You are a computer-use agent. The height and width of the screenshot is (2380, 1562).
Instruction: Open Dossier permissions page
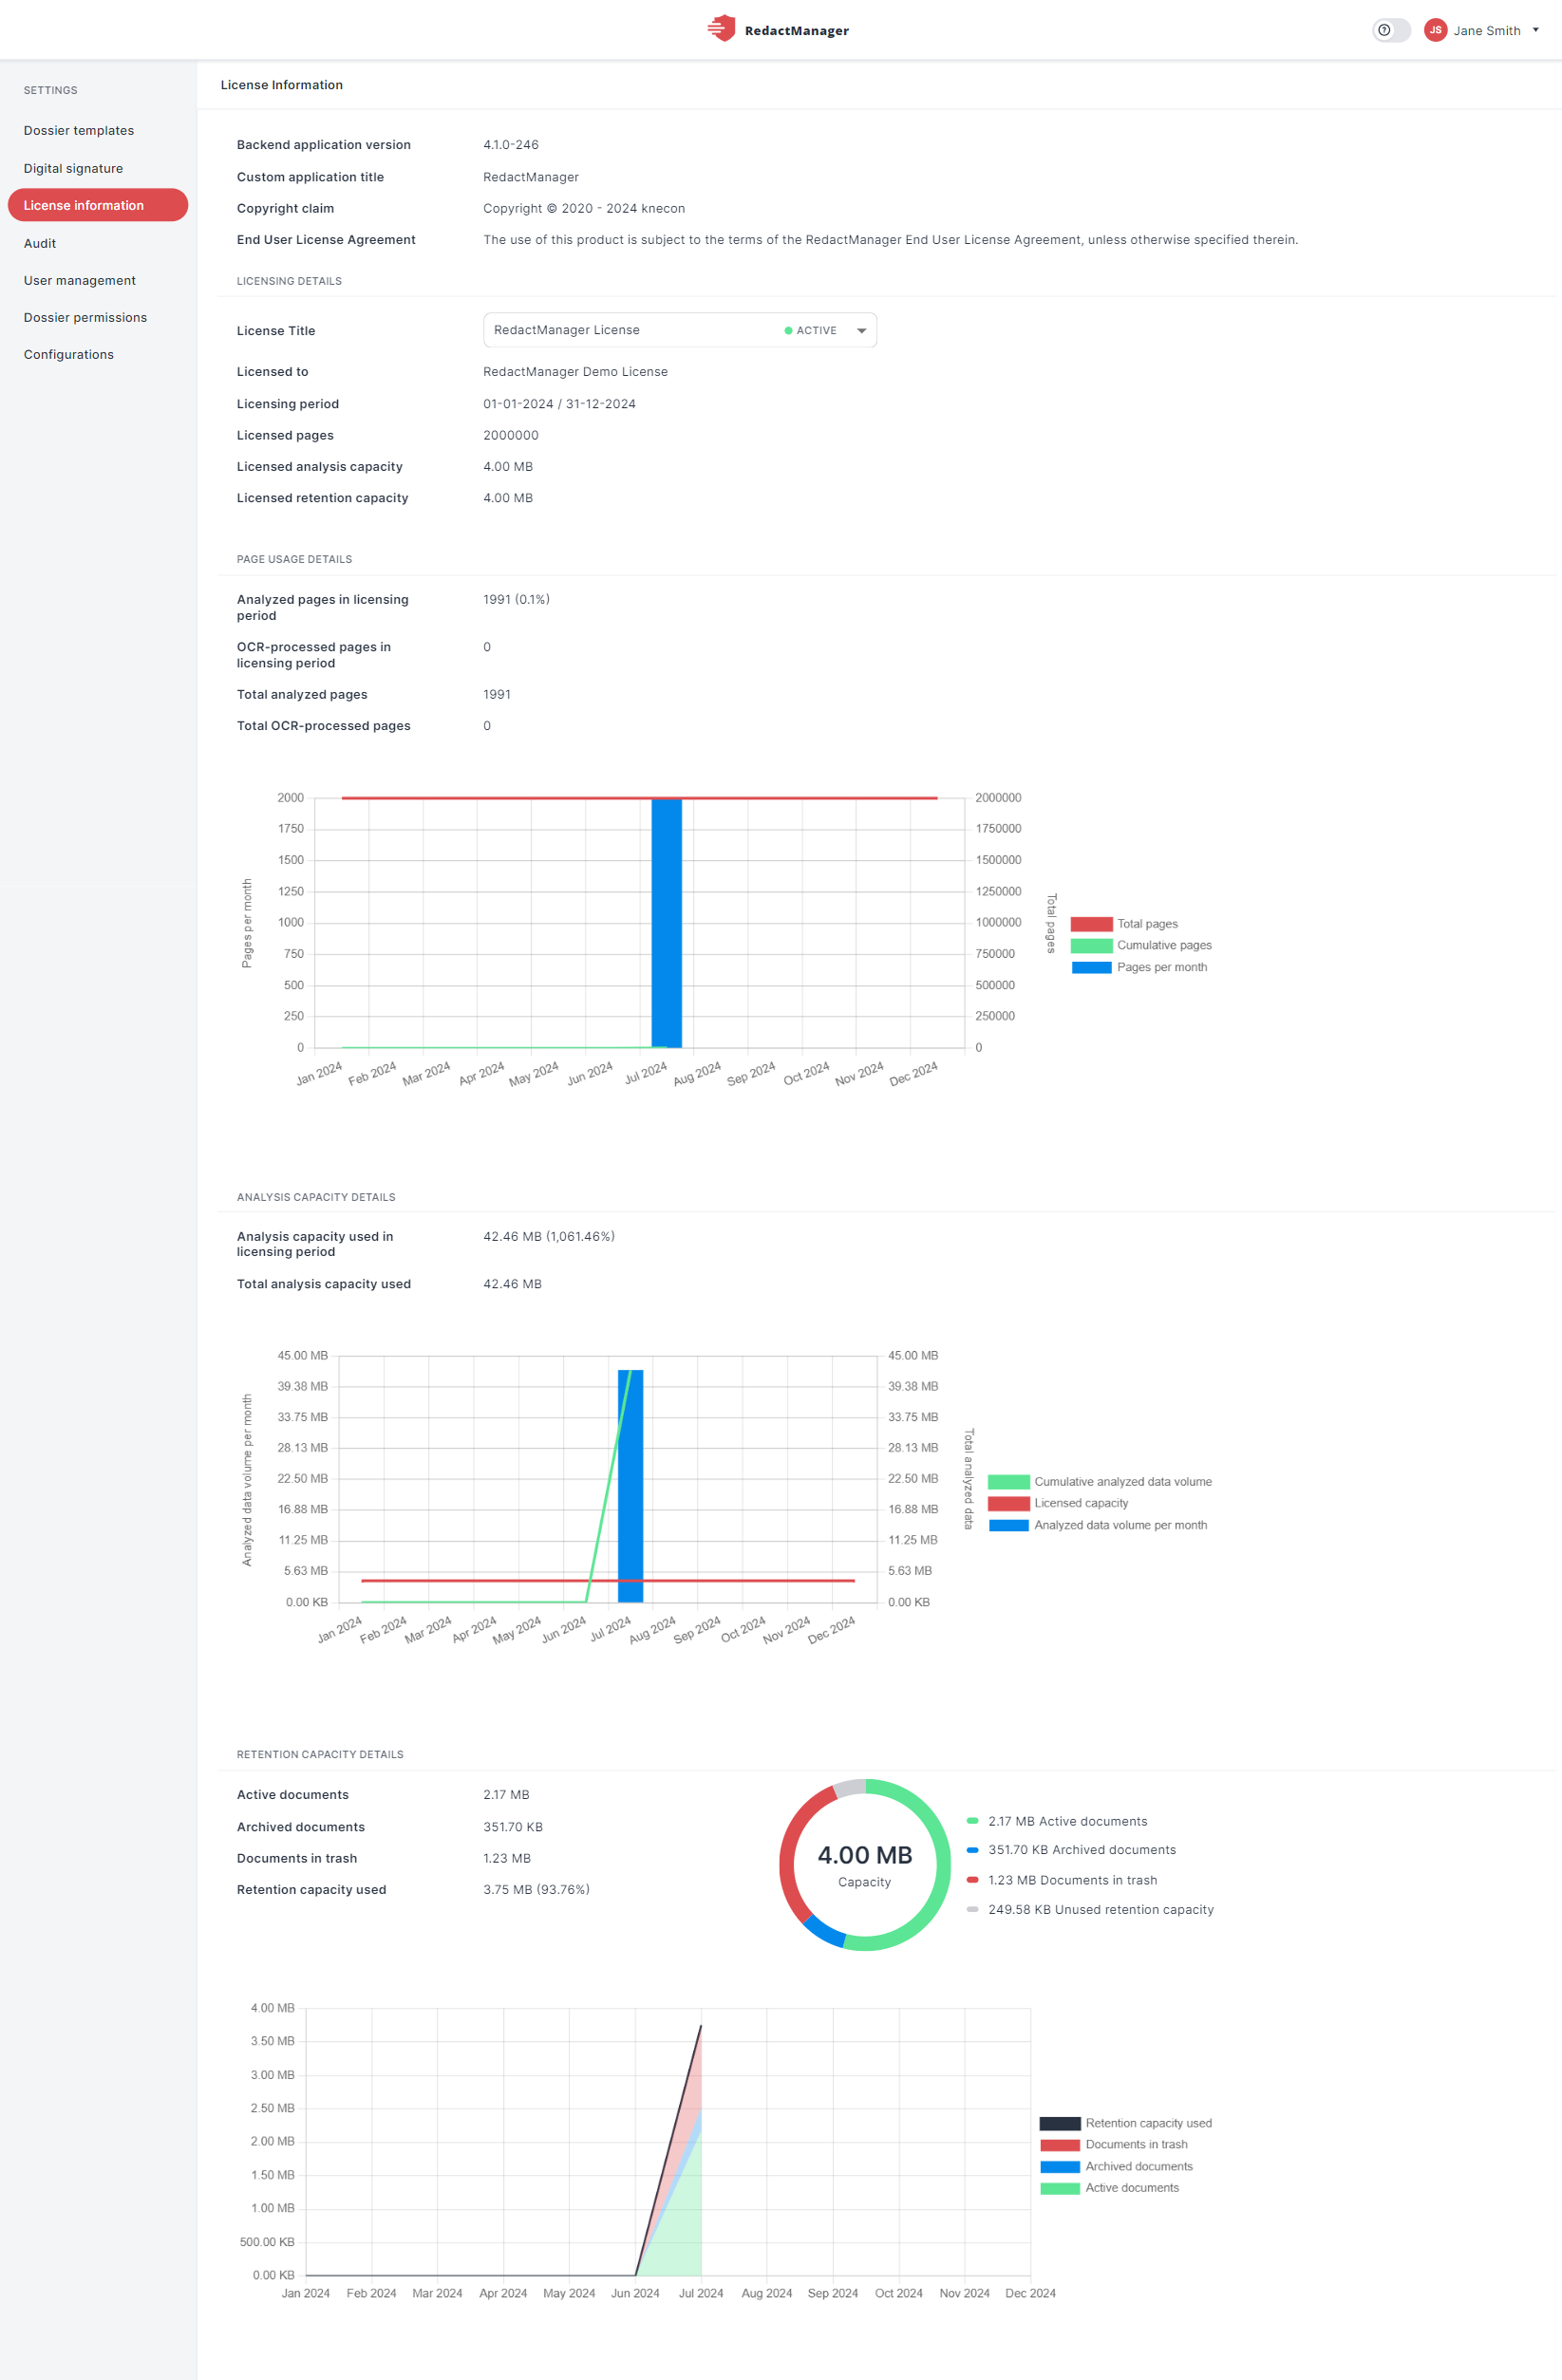click(x=85, y=318)
